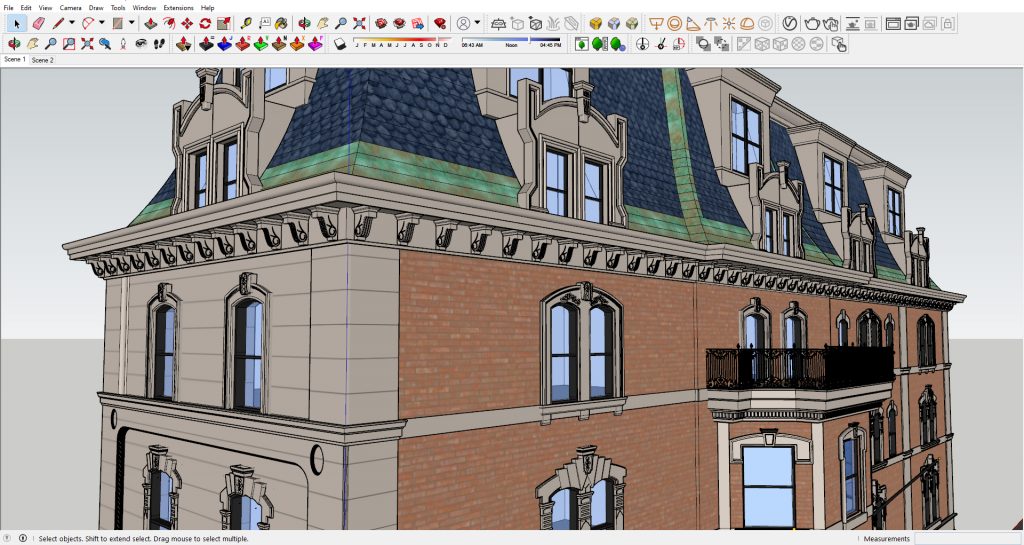
Task: Pick the Tape Measure tool
Action: click(x=247, y=22)
